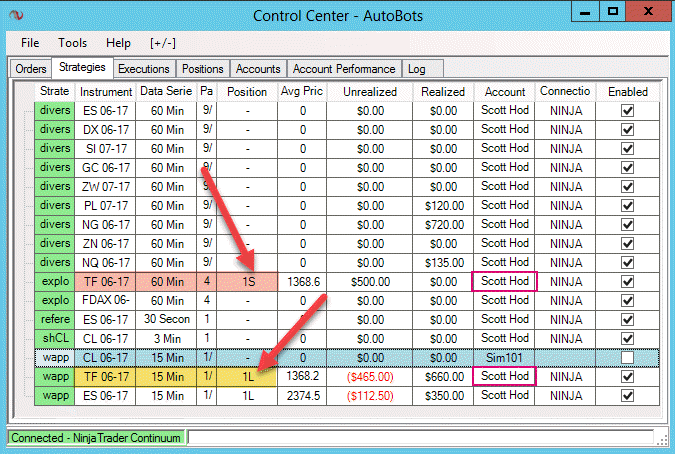Click the ($112.50) unrealized value
675x454 pixels.
pos(370,395)
